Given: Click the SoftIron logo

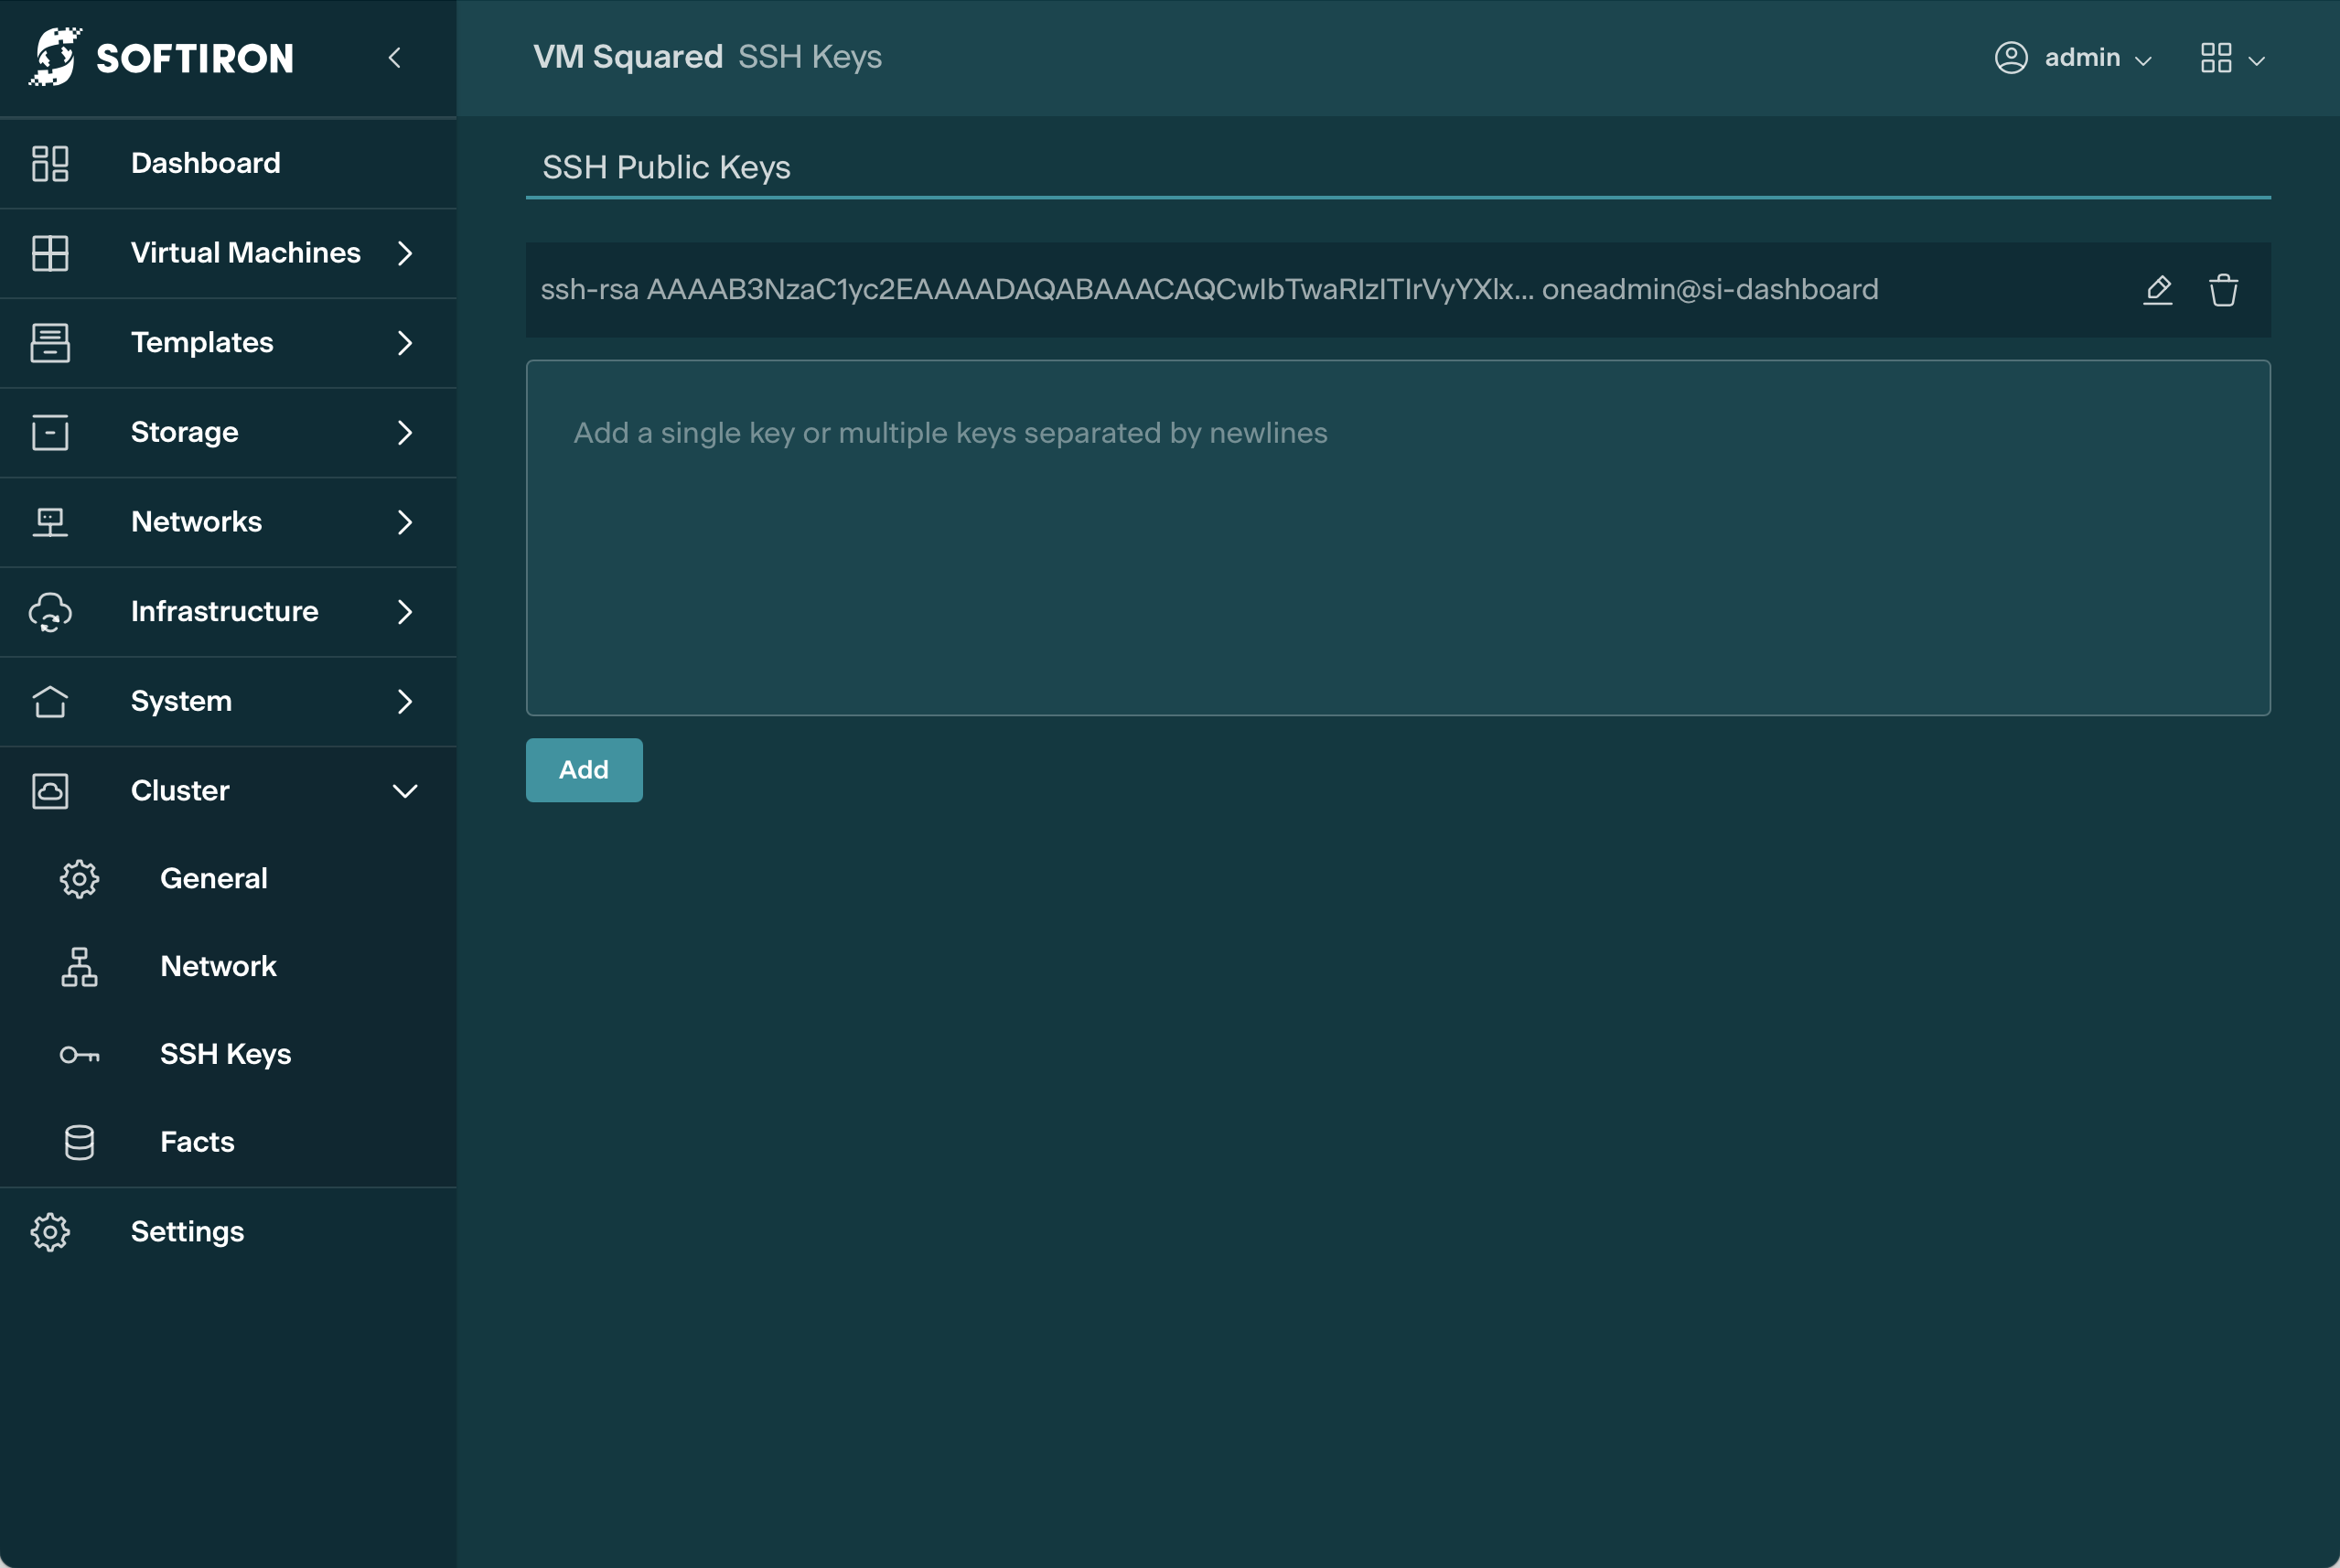Looking at the screenshot, I should point(160,57).
